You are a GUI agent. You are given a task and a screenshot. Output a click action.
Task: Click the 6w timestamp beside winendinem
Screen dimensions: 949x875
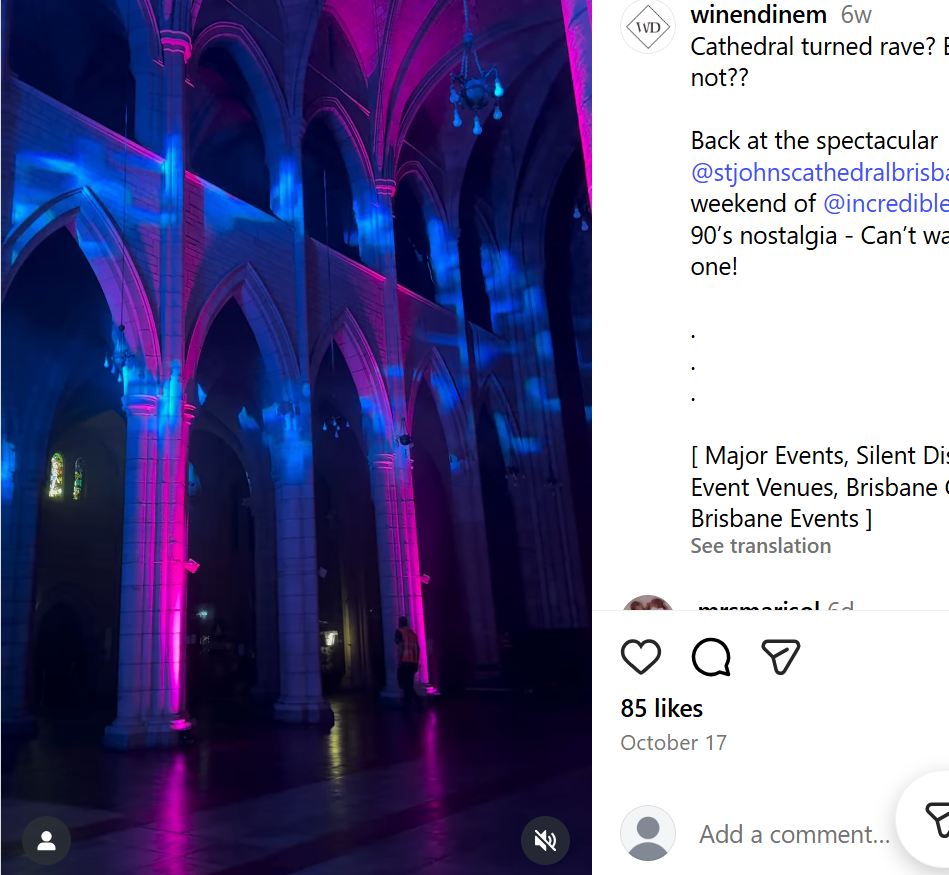click(x=856, y=15)
